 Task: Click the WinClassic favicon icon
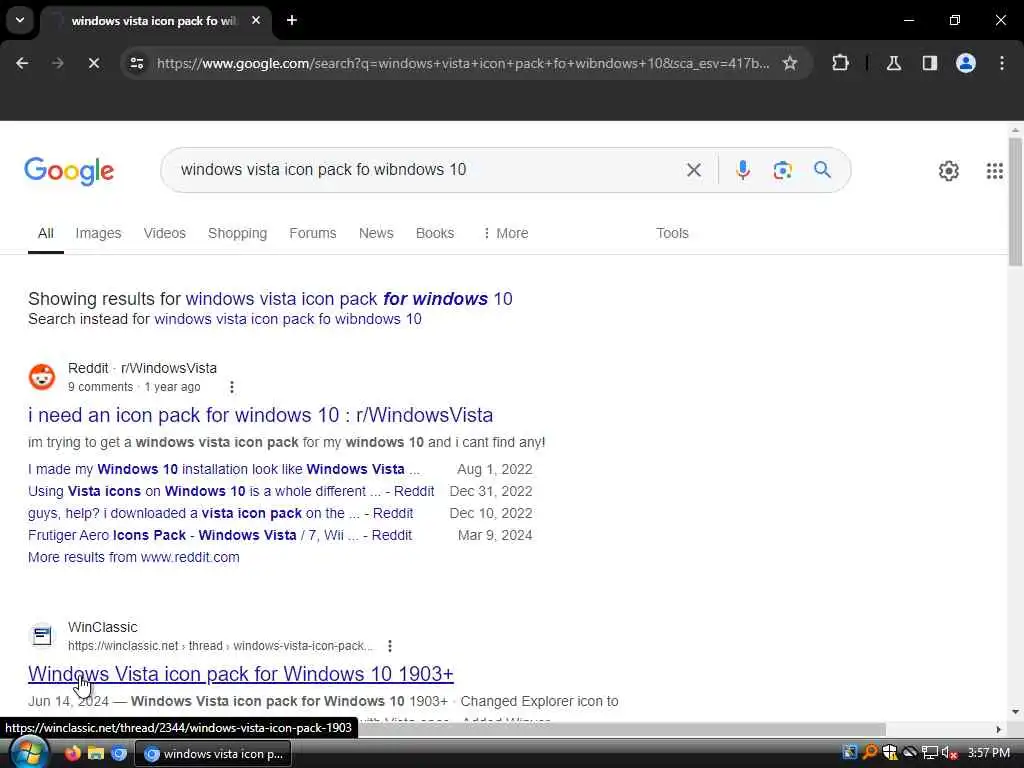click(42, 635)
